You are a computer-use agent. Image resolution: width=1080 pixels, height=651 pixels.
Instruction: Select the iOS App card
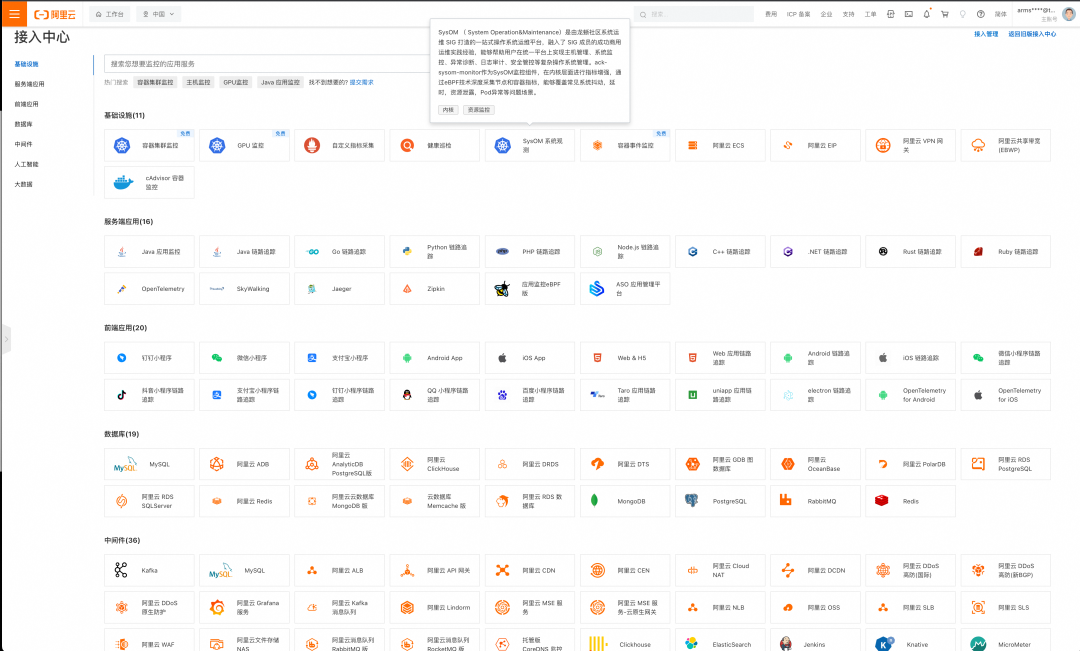click(x=530, y=358)
